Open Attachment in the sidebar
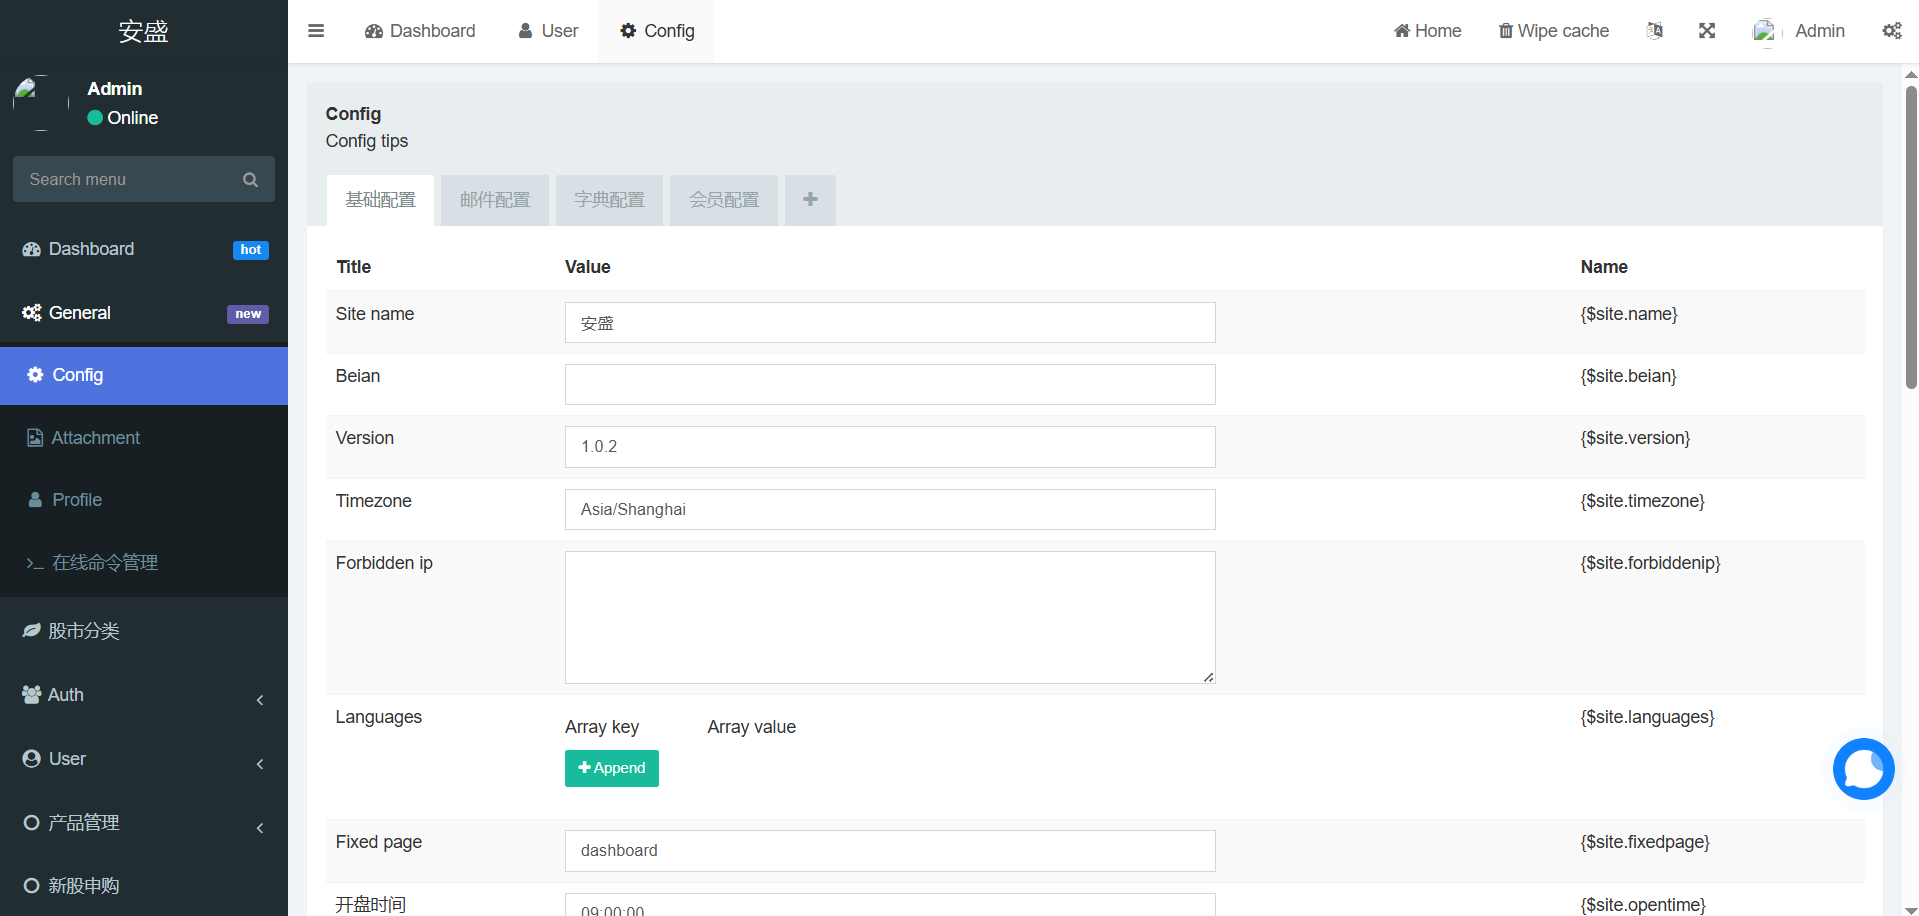The width and height of the screenshot is (1919, 916). click(x=96, y=438)
